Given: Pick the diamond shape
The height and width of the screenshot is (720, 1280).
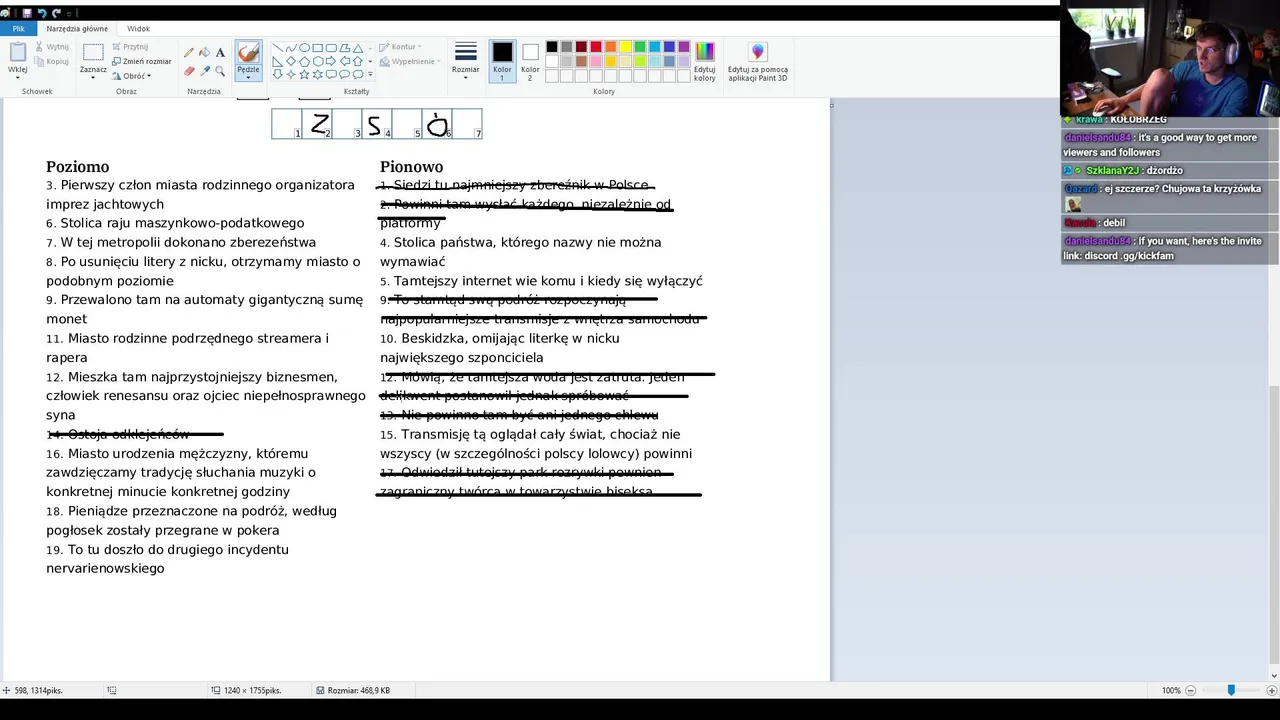Looking at the screenshot, I should click(x=291, y=61).
